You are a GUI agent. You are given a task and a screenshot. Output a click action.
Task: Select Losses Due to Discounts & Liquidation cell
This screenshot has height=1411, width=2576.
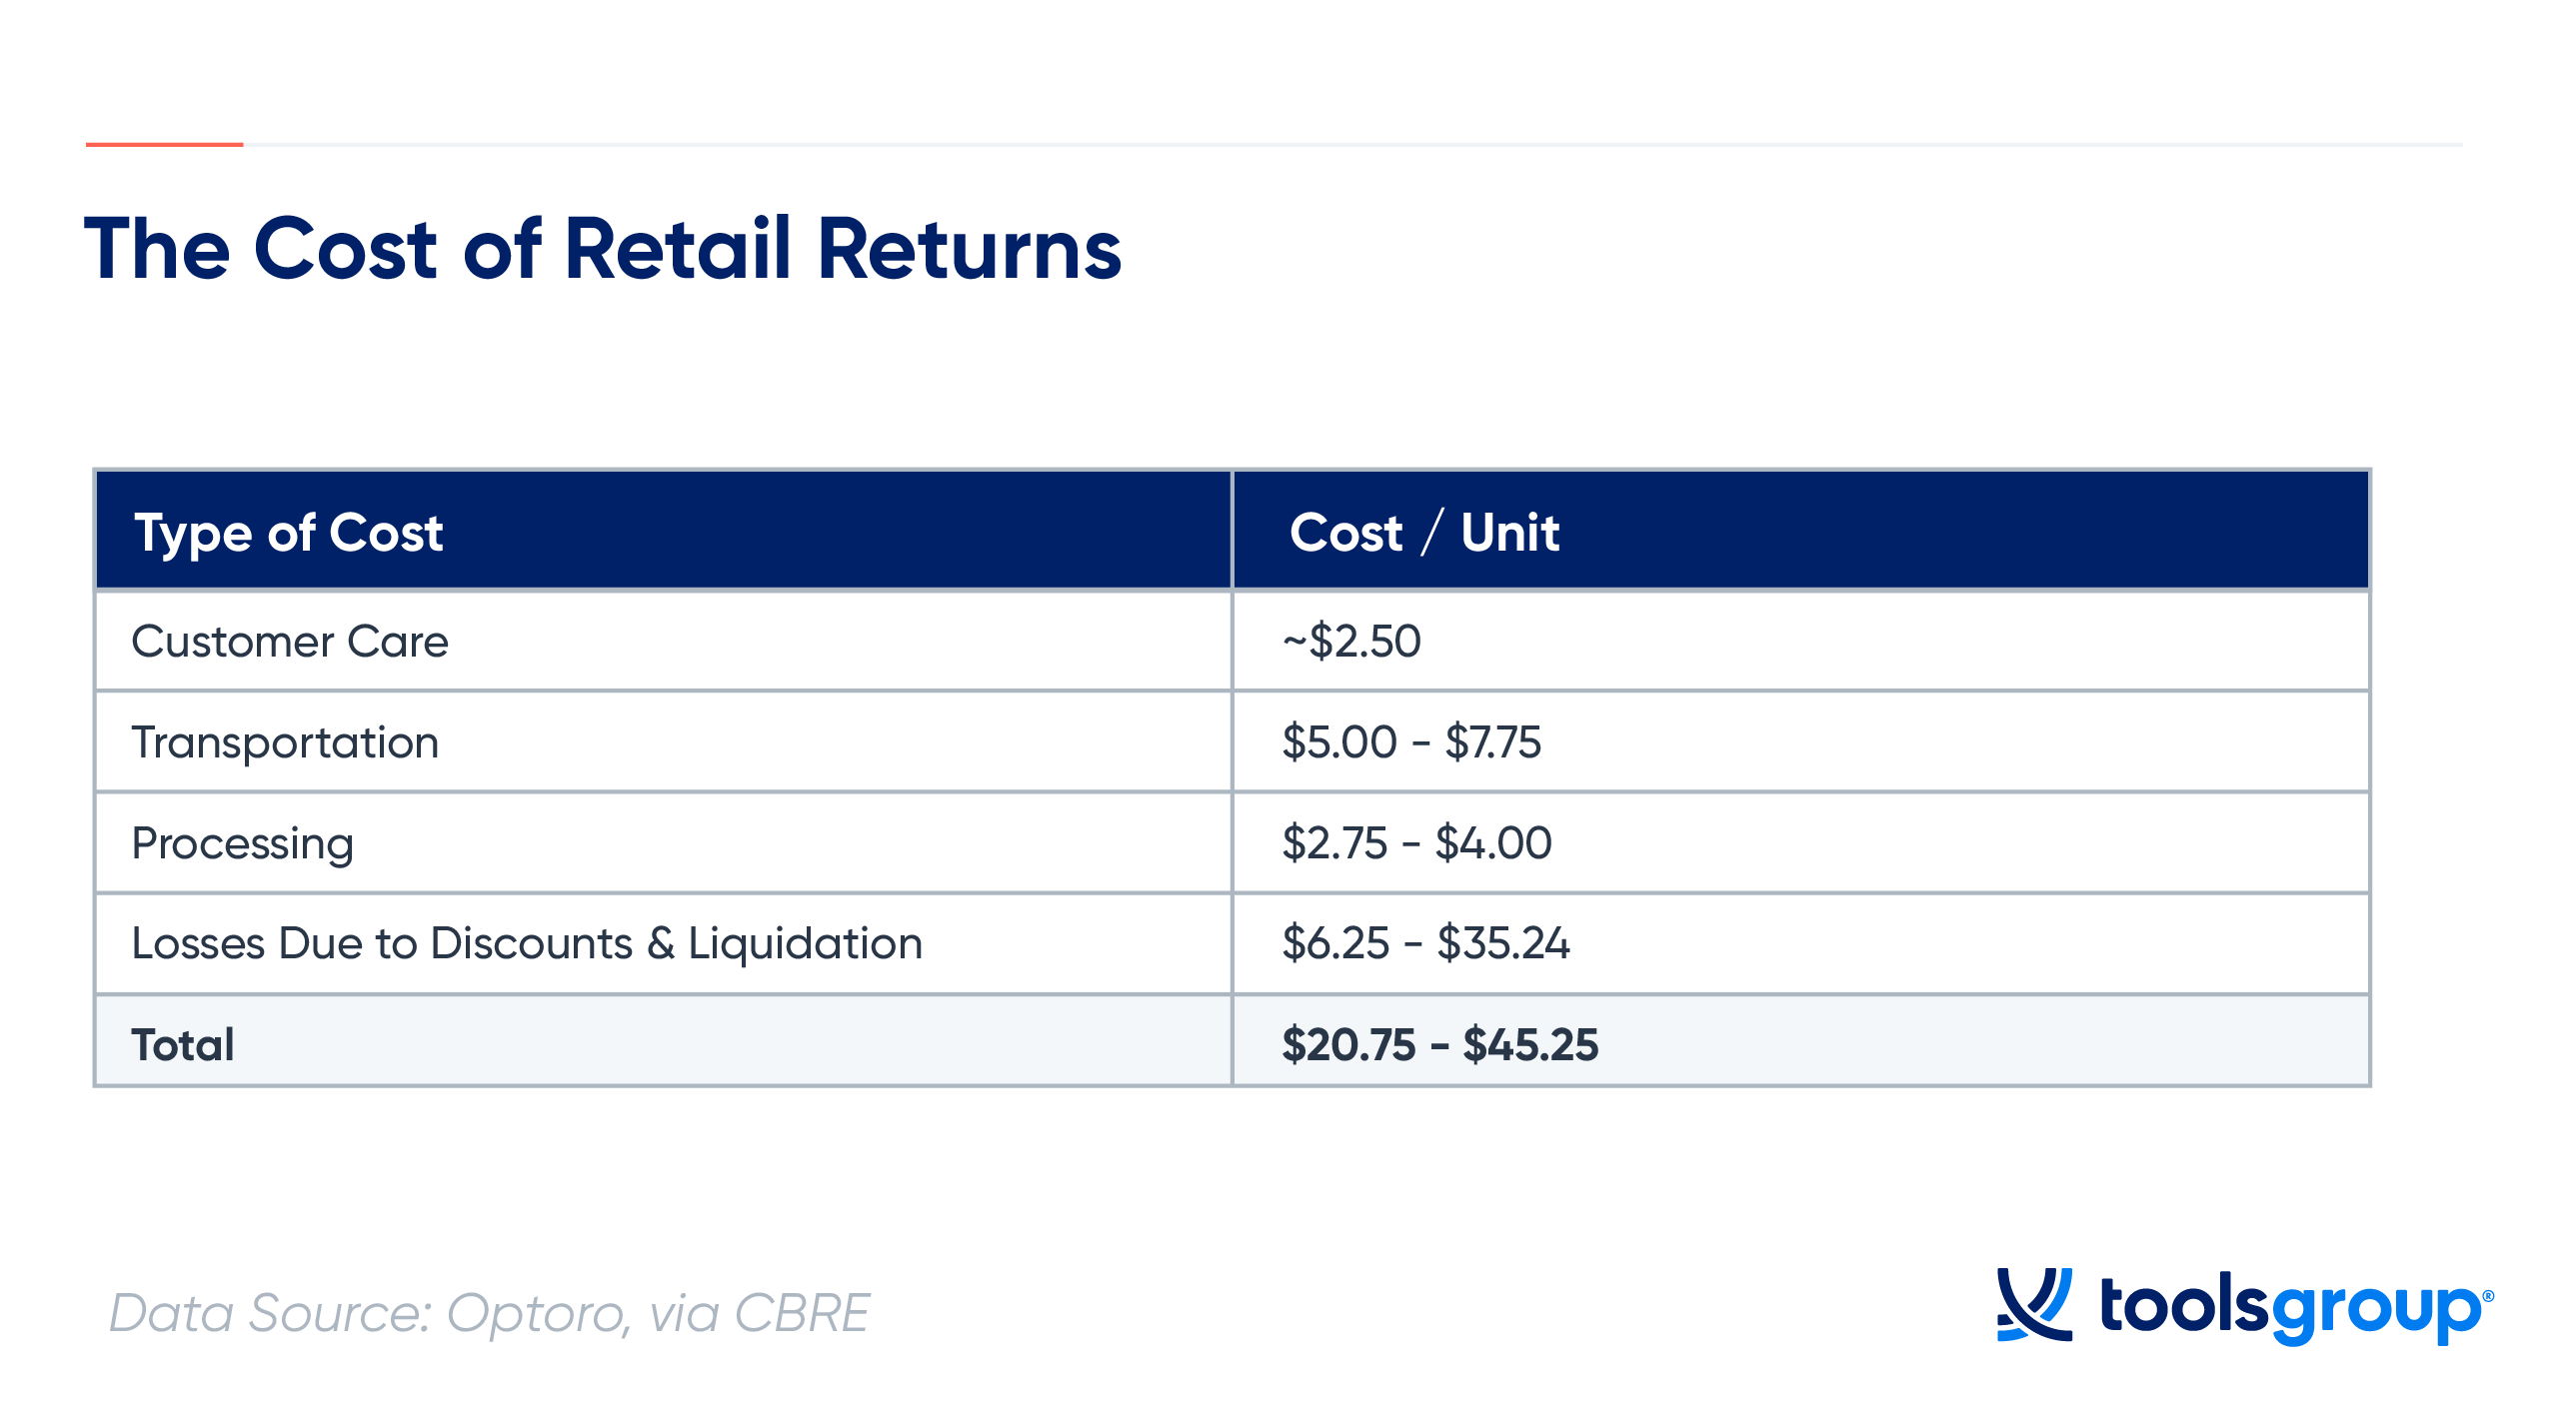point(663,944)
